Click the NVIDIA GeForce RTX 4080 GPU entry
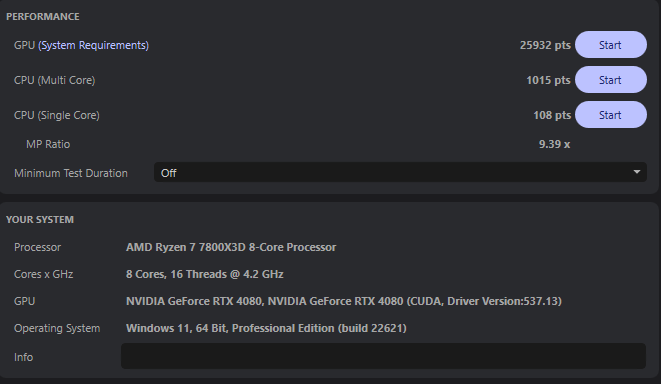661x384 pixels. point(344,301)
